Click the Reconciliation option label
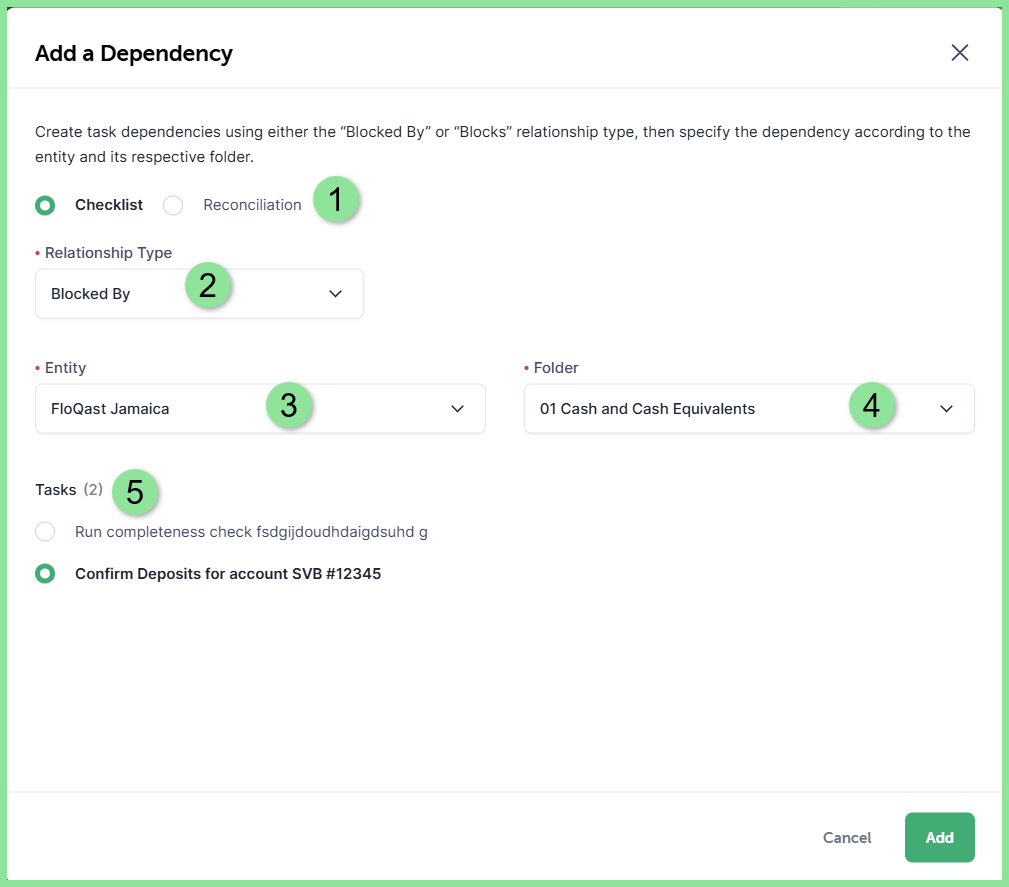Viewport: 1009px width, 887px height. click(x=252, y=205)
